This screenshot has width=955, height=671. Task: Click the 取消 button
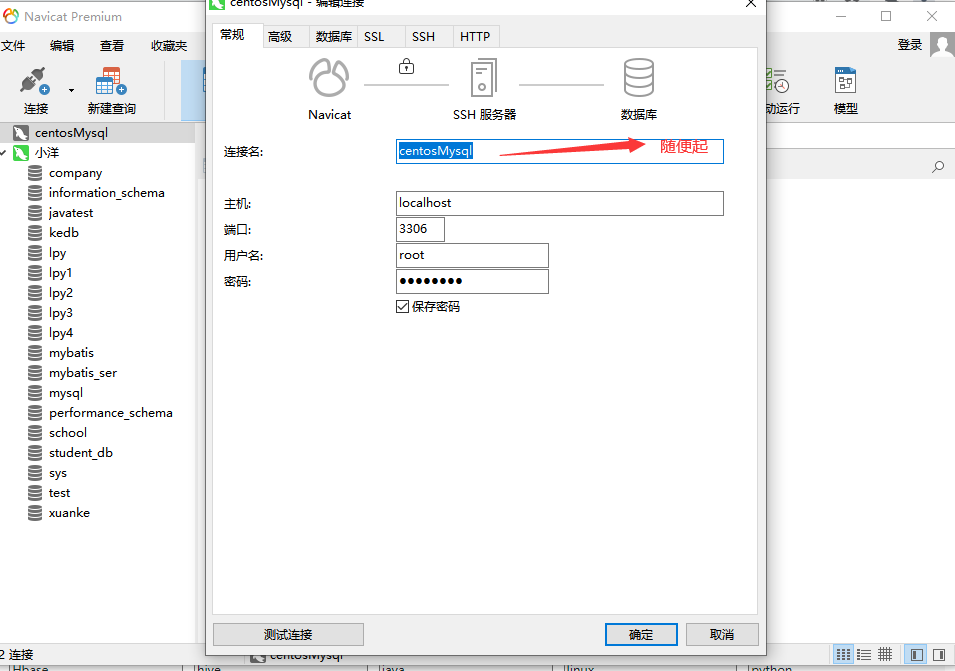coord(722,634)
